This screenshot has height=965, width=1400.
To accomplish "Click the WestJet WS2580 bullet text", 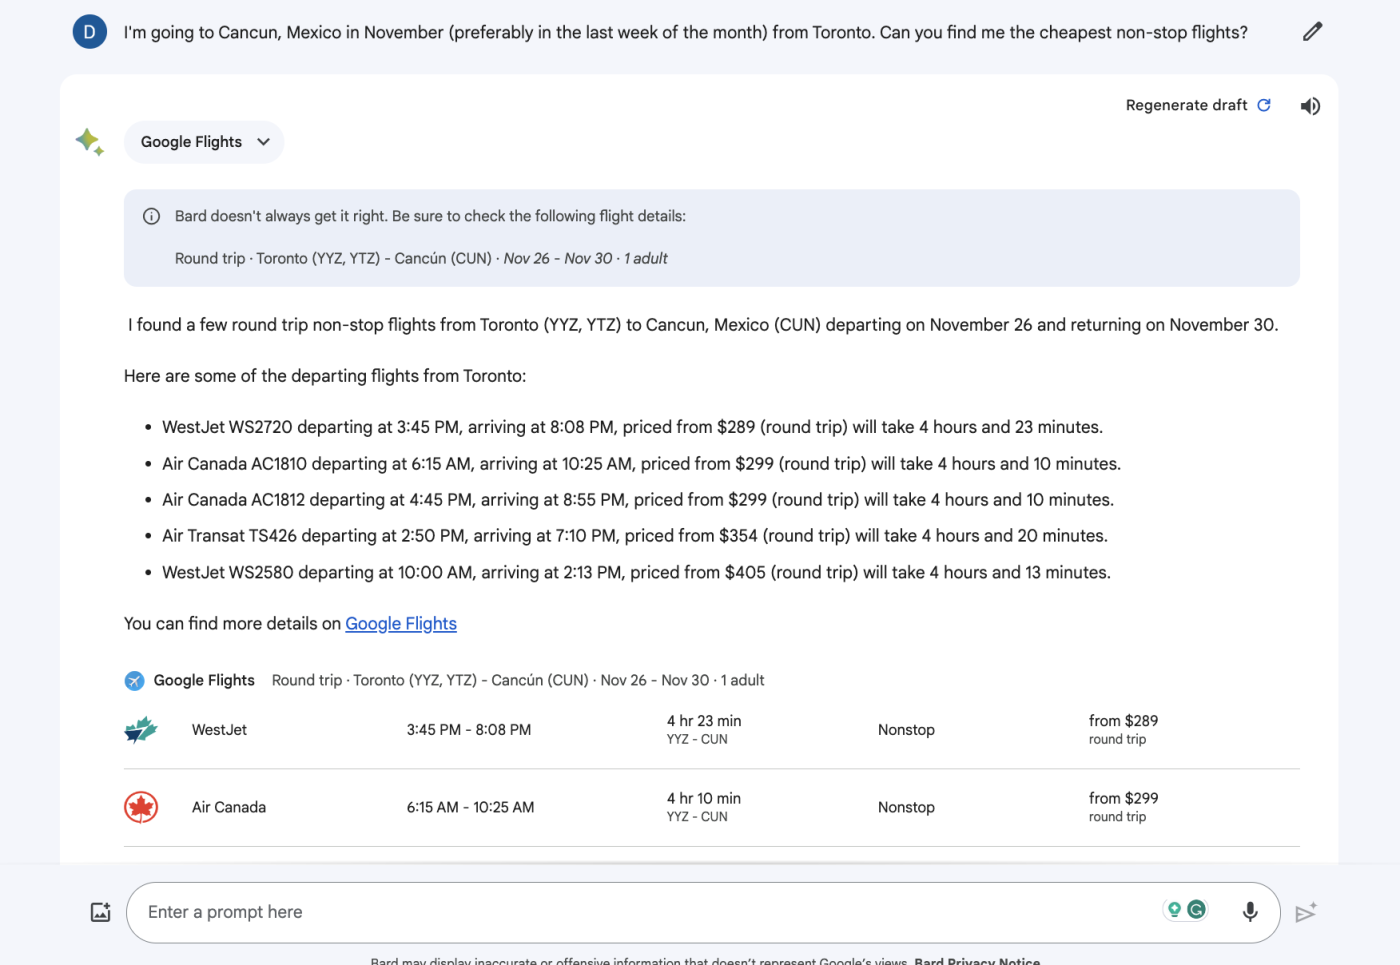I will pyautogui.click(x=636, y=573).
